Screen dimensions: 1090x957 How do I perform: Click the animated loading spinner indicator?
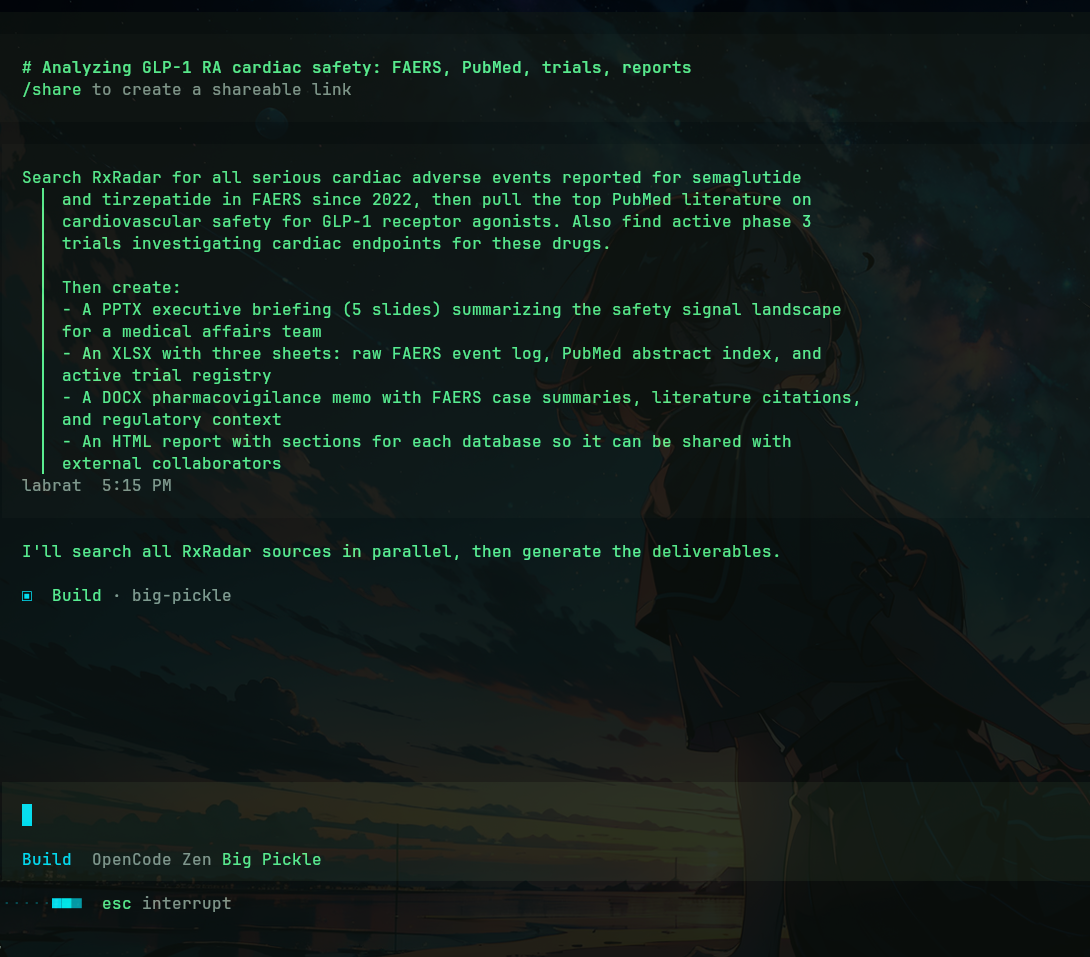point(66,903)
